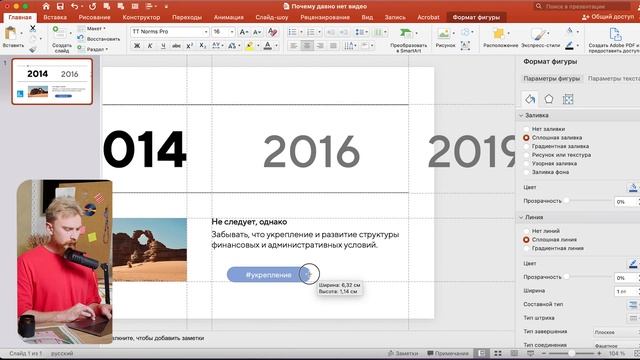Open the Раздел section dropdown
The image size is (640, 360).
point(93,49)
